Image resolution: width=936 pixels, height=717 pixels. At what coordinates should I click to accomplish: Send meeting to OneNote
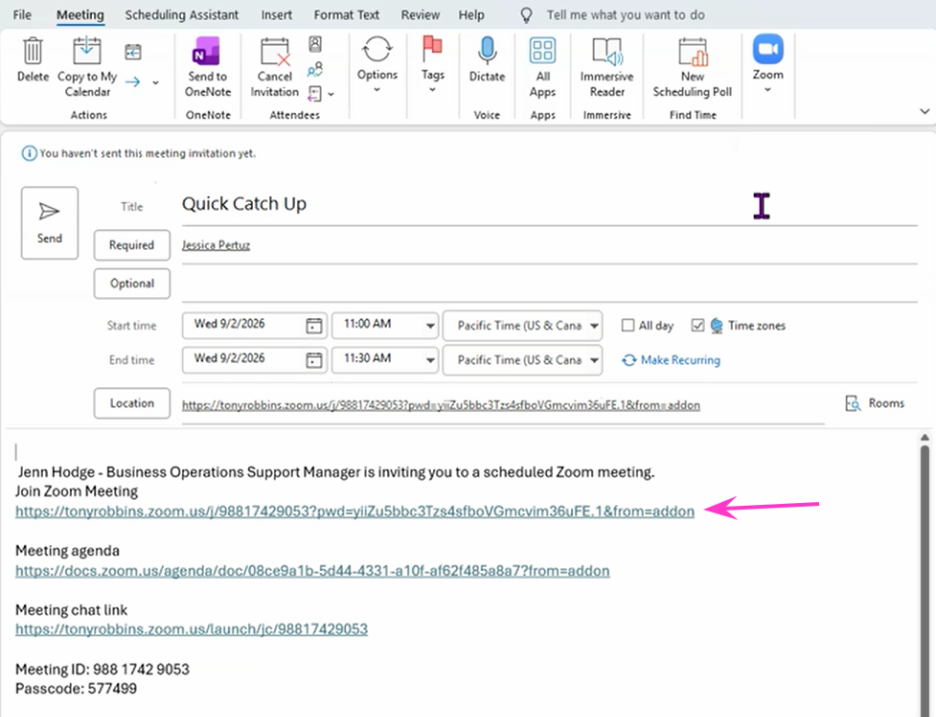(x=207, y=66)
